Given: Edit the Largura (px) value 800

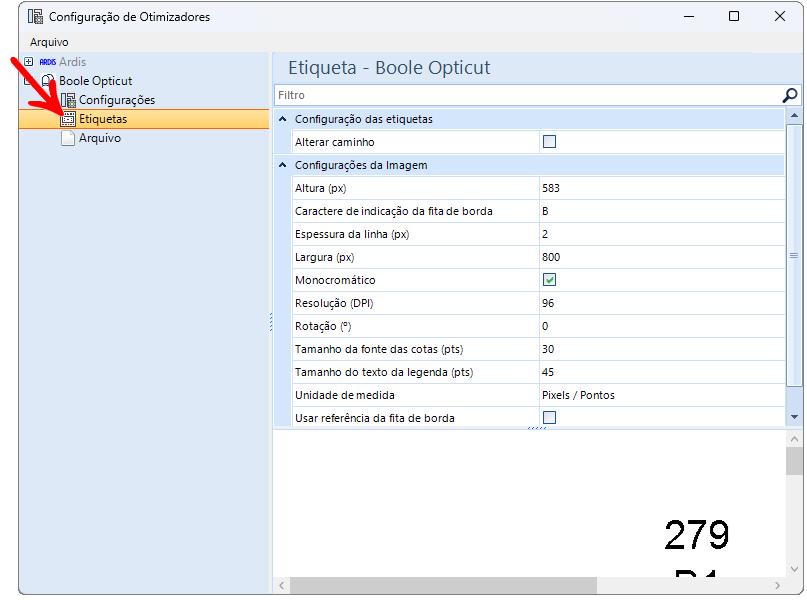Looking at the screenshot, I should (x=662, y=257).
